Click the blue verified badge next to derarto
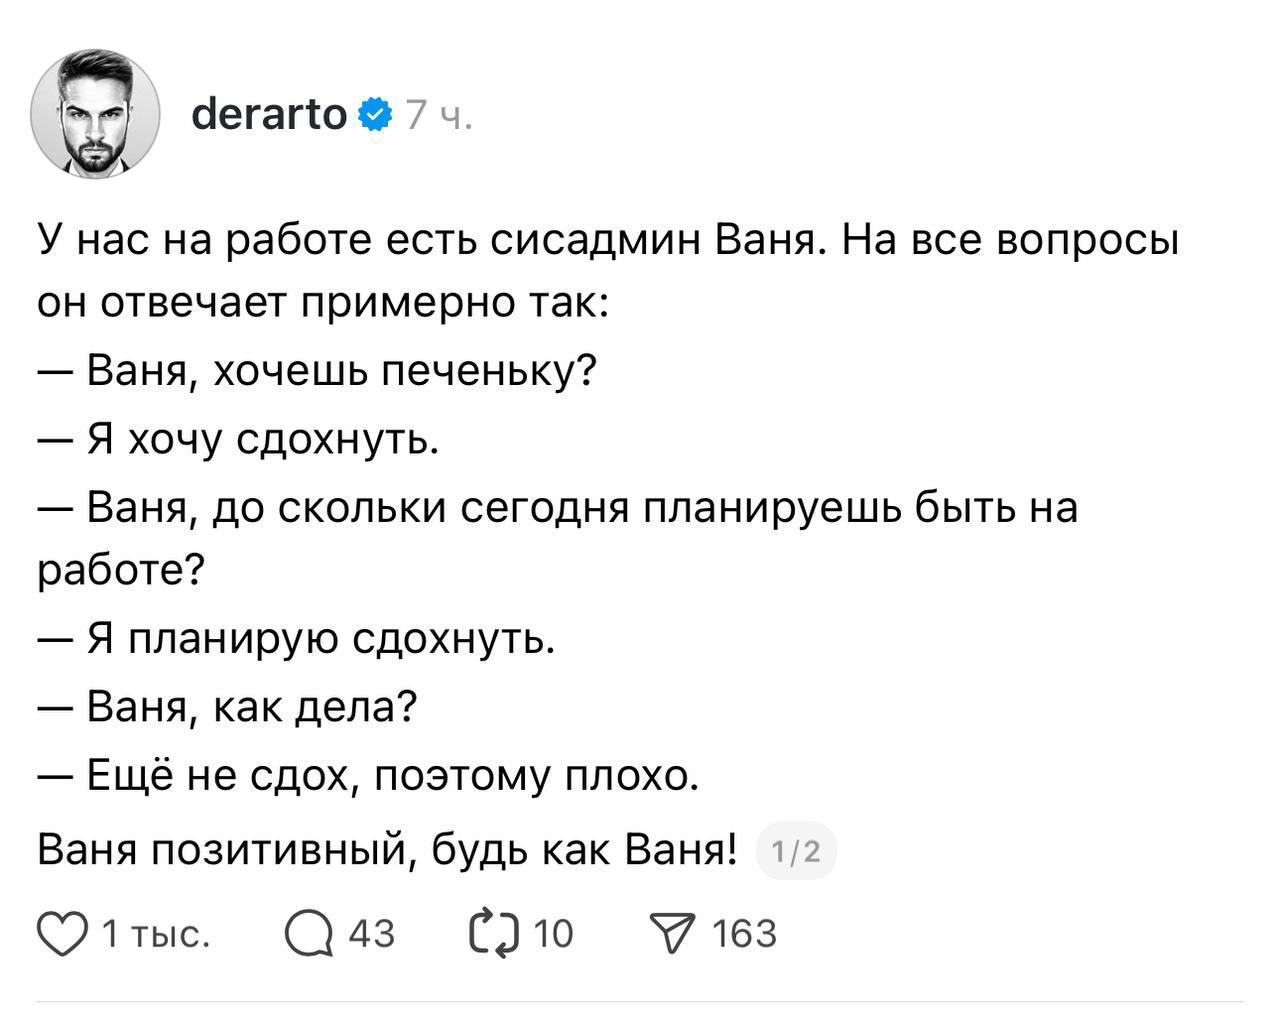Screen dimensions: 1280x1020 (374, 116)
